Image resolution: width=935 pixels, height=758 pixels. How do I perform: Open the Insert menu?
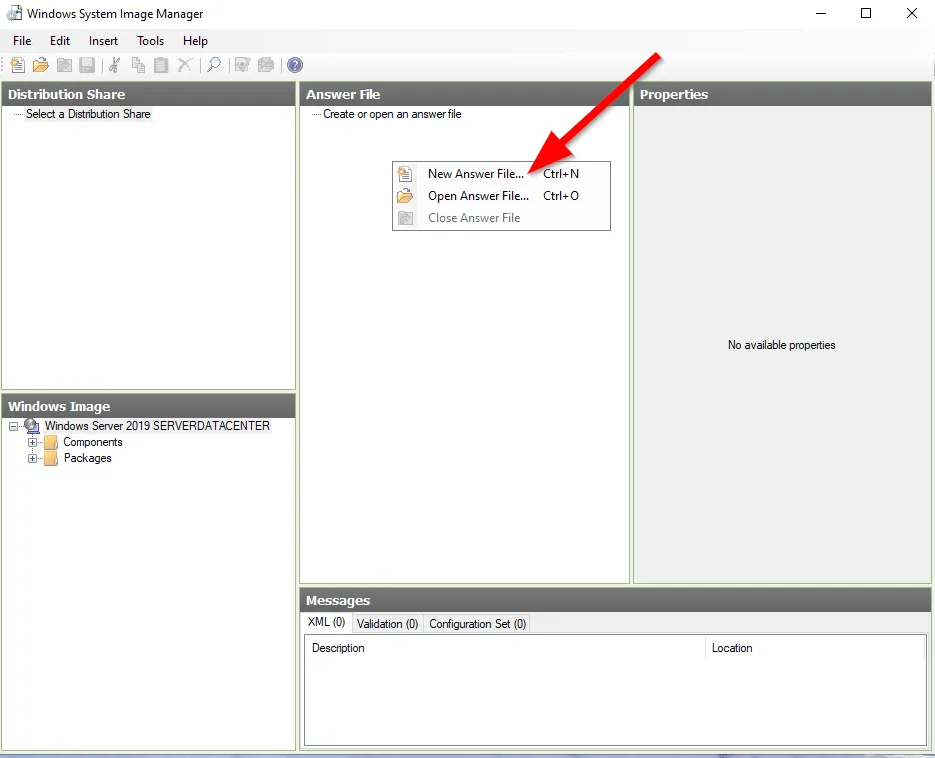103,41
